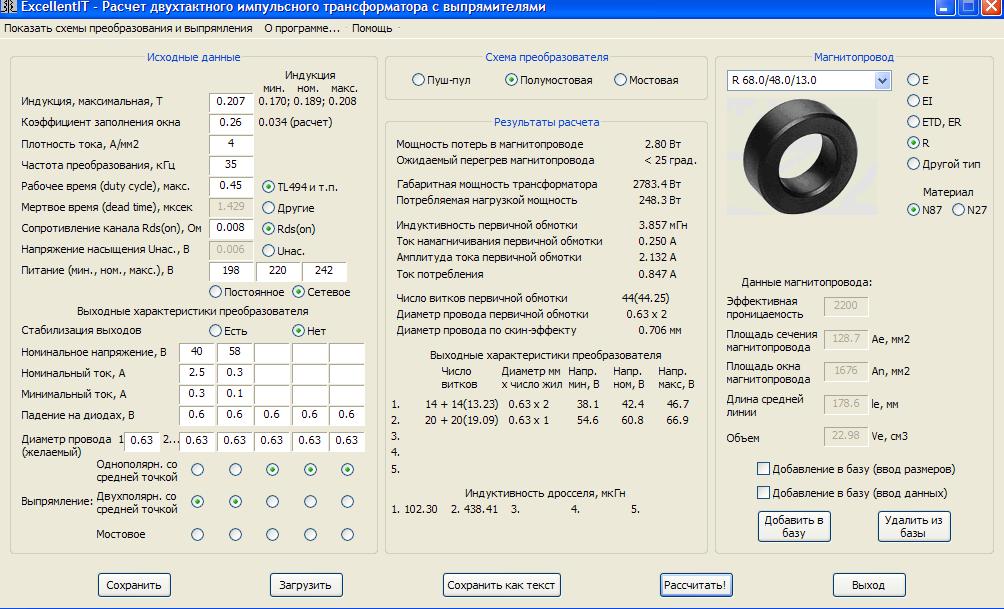The height and width of the screenshot is (609, 1004).
Task: Choose core type R
Action: [913, 142]
